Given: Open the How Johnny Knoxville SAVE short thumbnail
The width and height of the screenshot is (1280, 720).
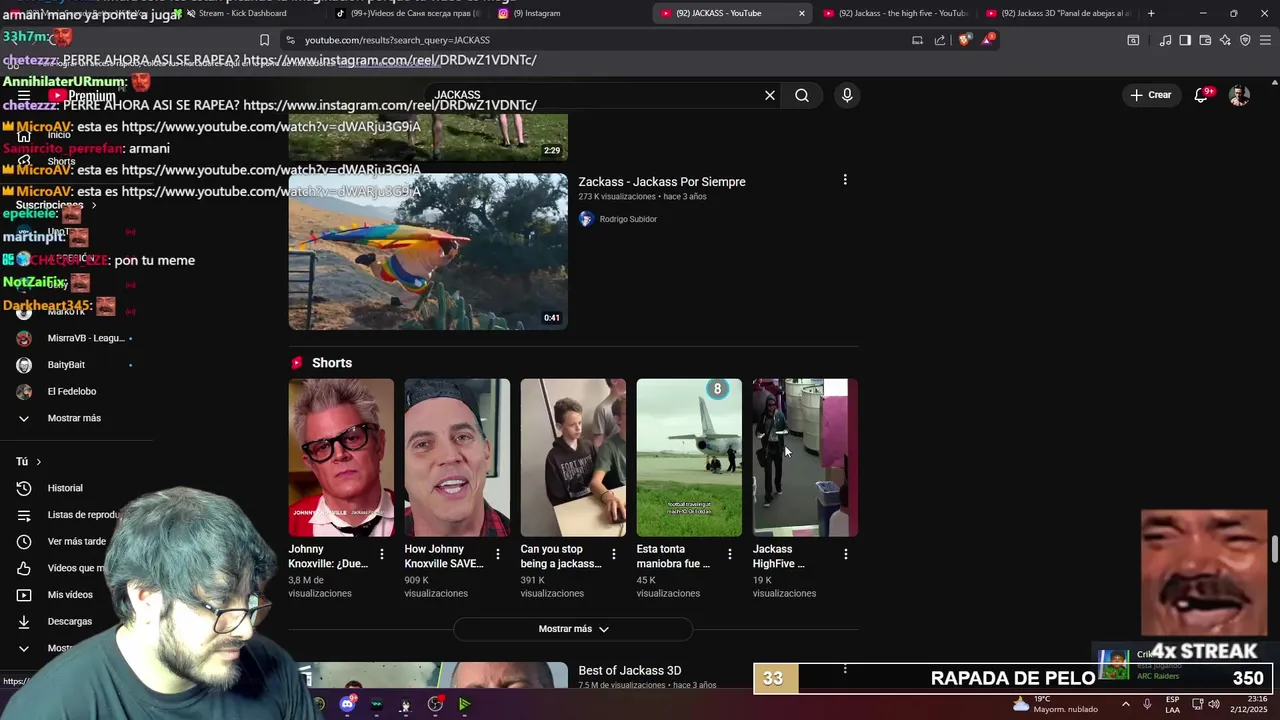Looking at the screenshot, I should (457, 457).
